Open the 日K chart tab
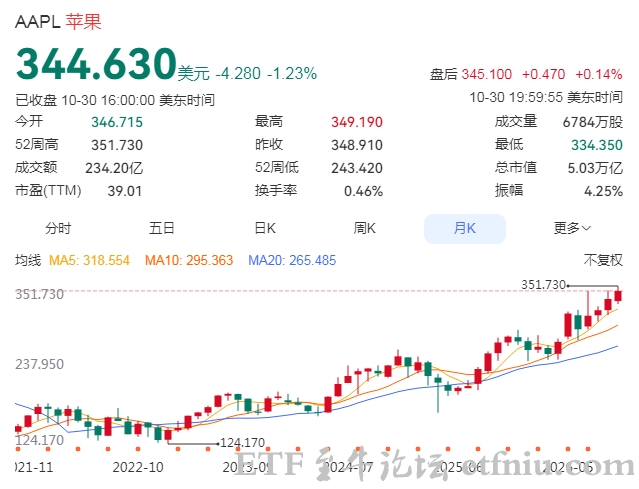This screenshot has height=489, width=639. point(265,228)
